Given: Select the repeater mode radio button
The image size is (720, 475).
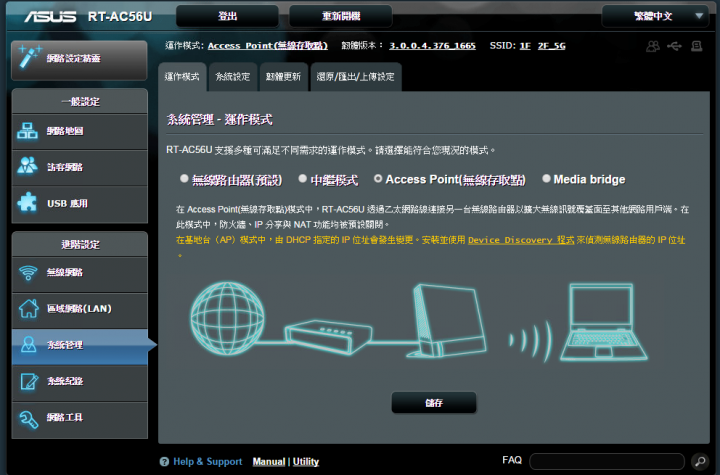Looking at the screenshot, I should (303, 178).
